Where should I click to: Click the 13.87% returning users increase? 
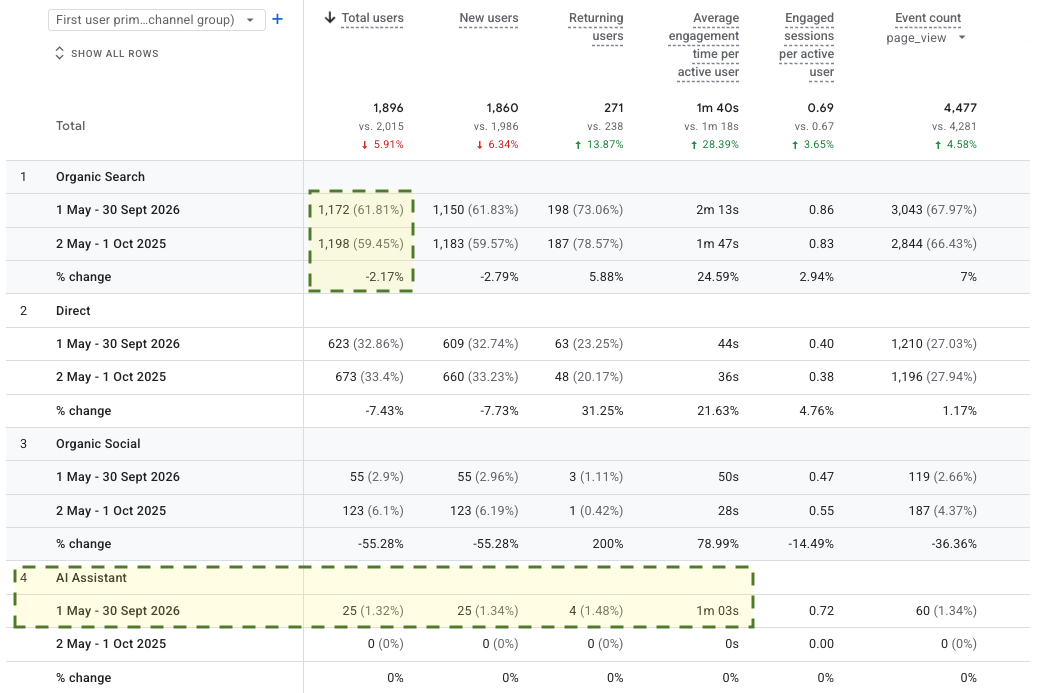(x=599, y=144)
